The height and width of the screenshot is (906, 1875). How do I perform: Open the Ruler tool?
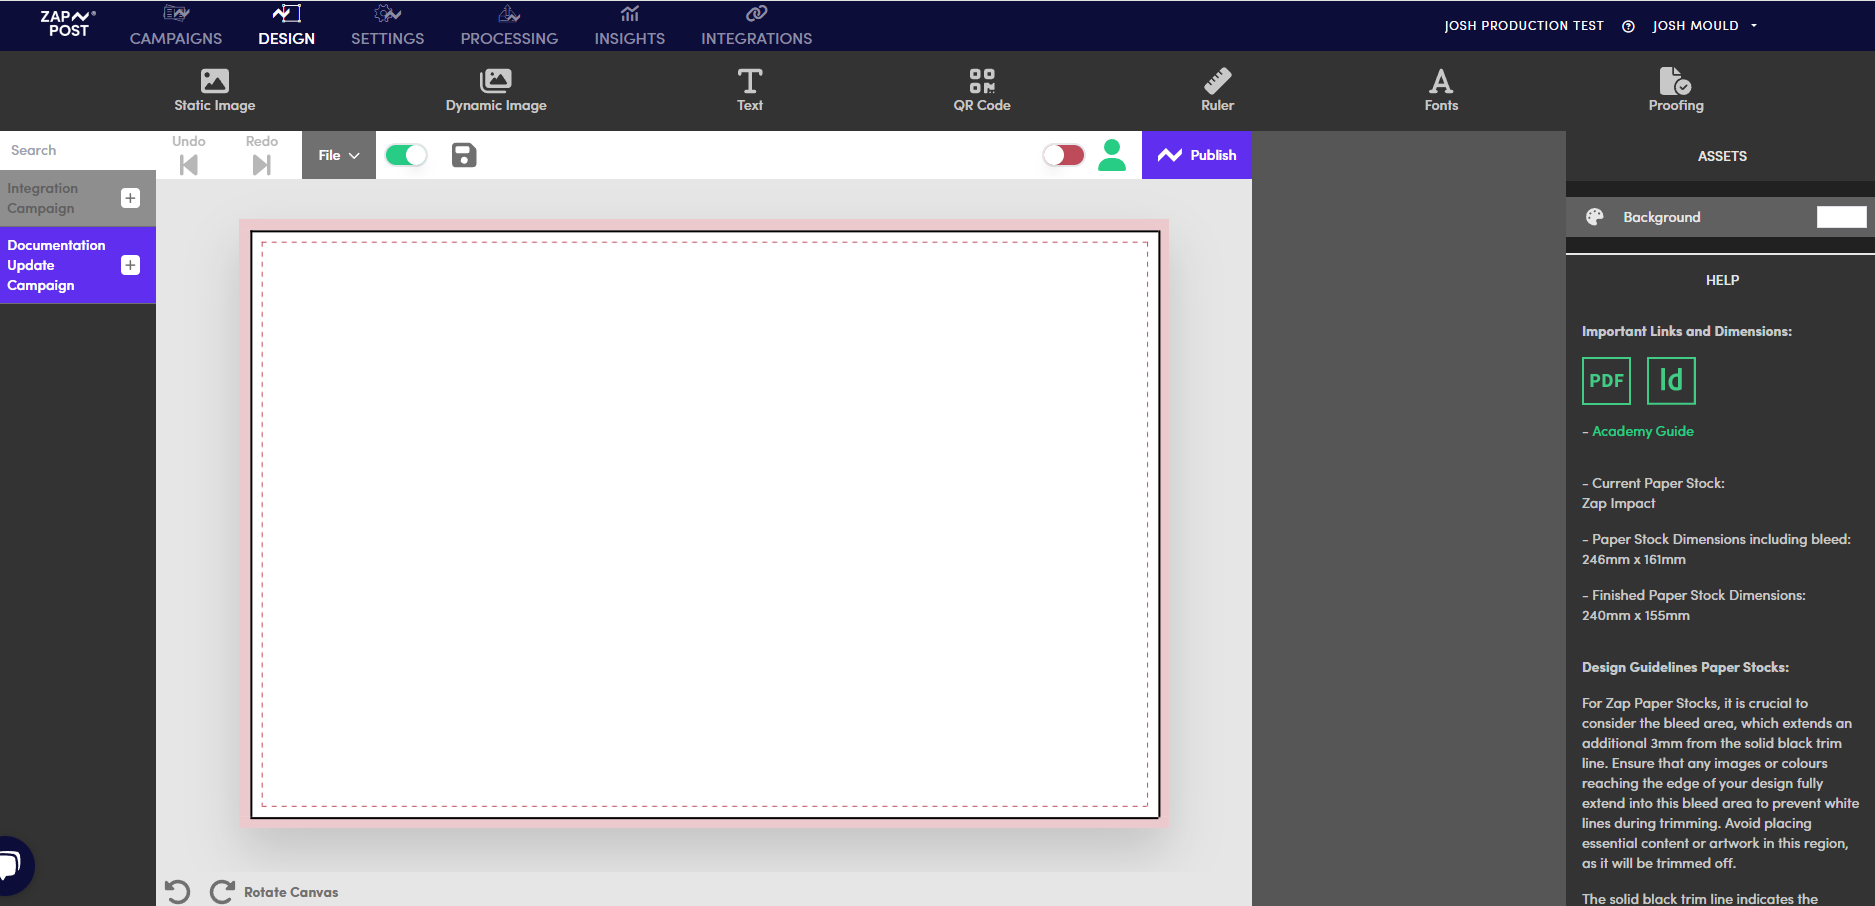pyautogui.click(x=1217, y=90)
